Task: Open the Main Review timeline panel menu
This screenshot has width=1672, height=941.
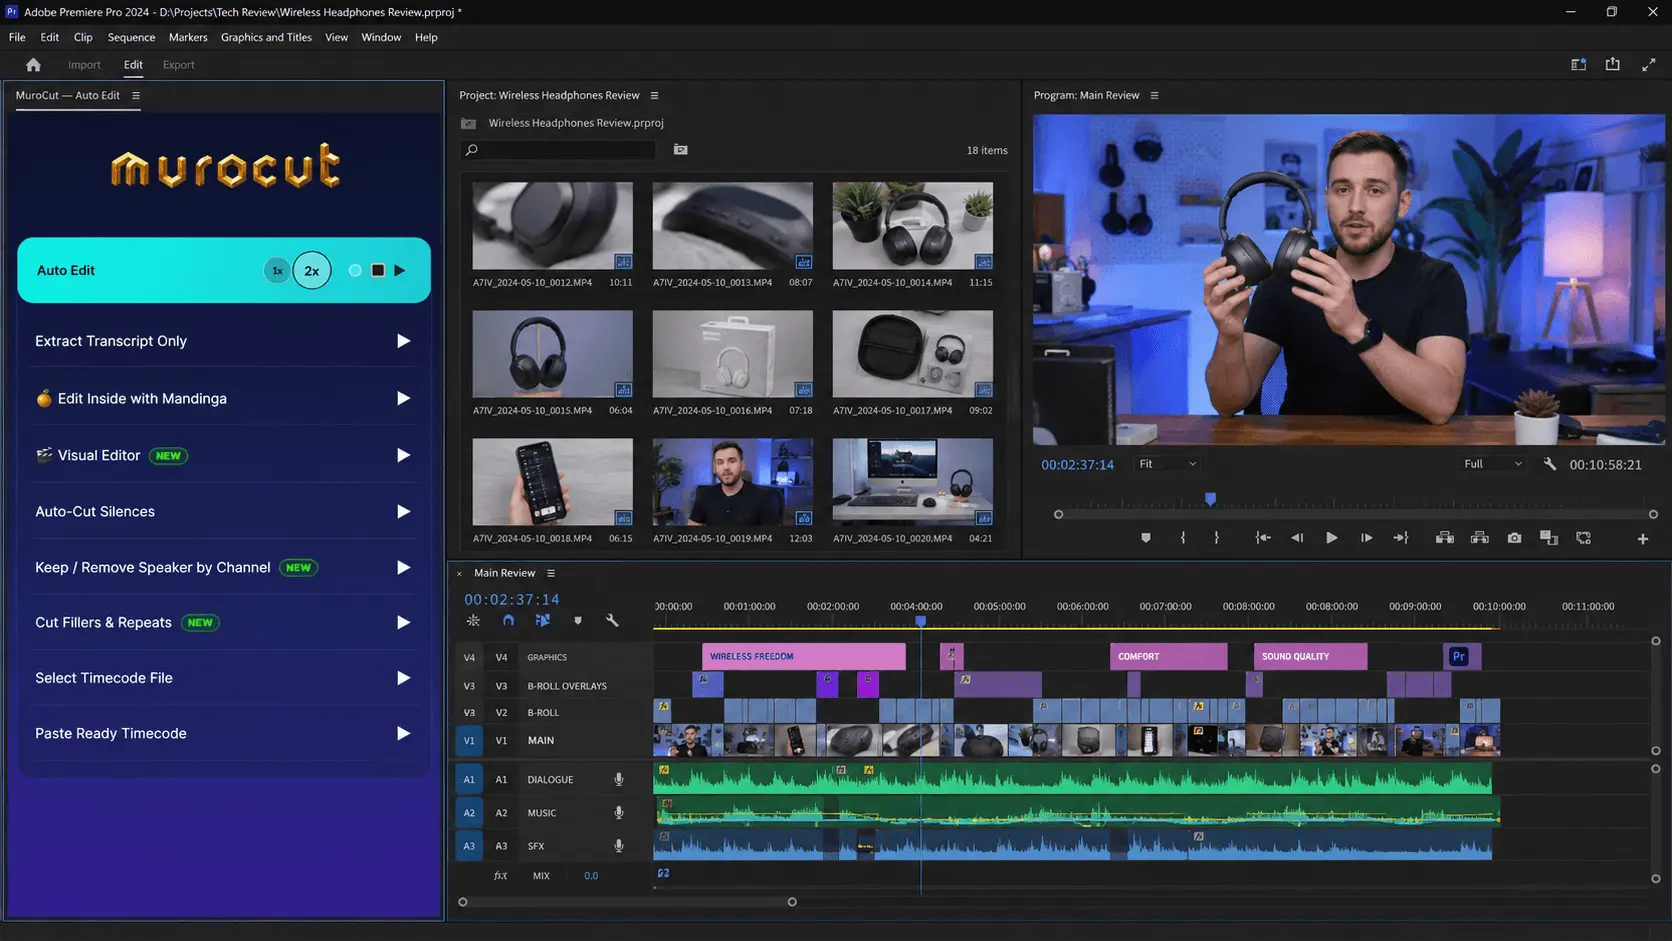Action: point(551,573)
